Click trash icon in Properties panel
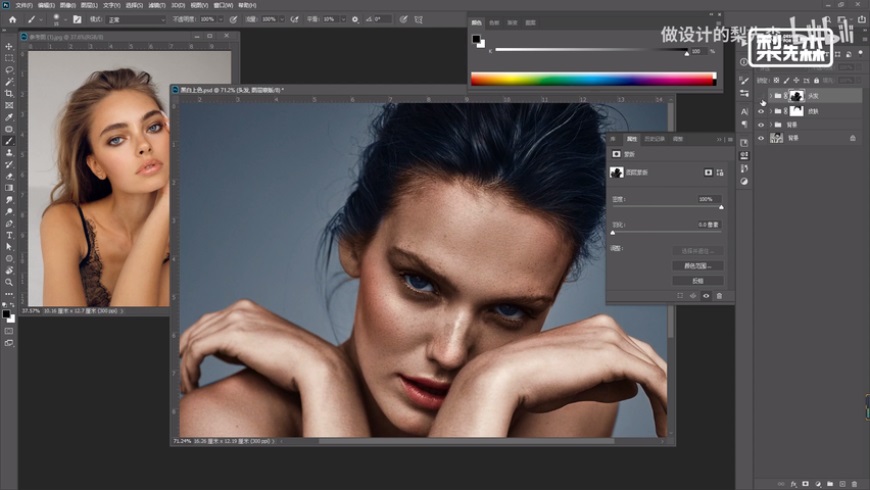 click(718, 296)
